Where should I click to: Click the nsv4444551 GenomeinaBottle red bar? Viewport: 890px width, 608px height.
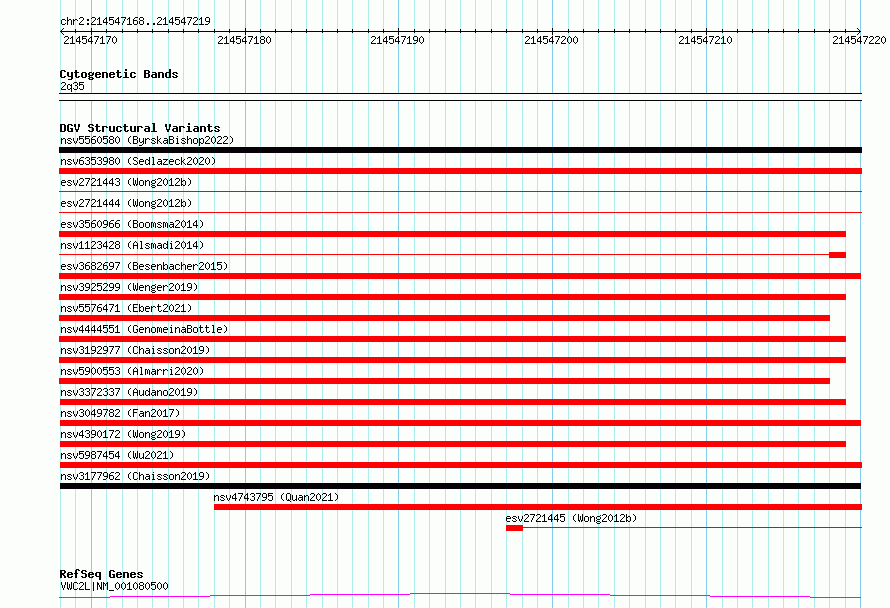(452, 339)
